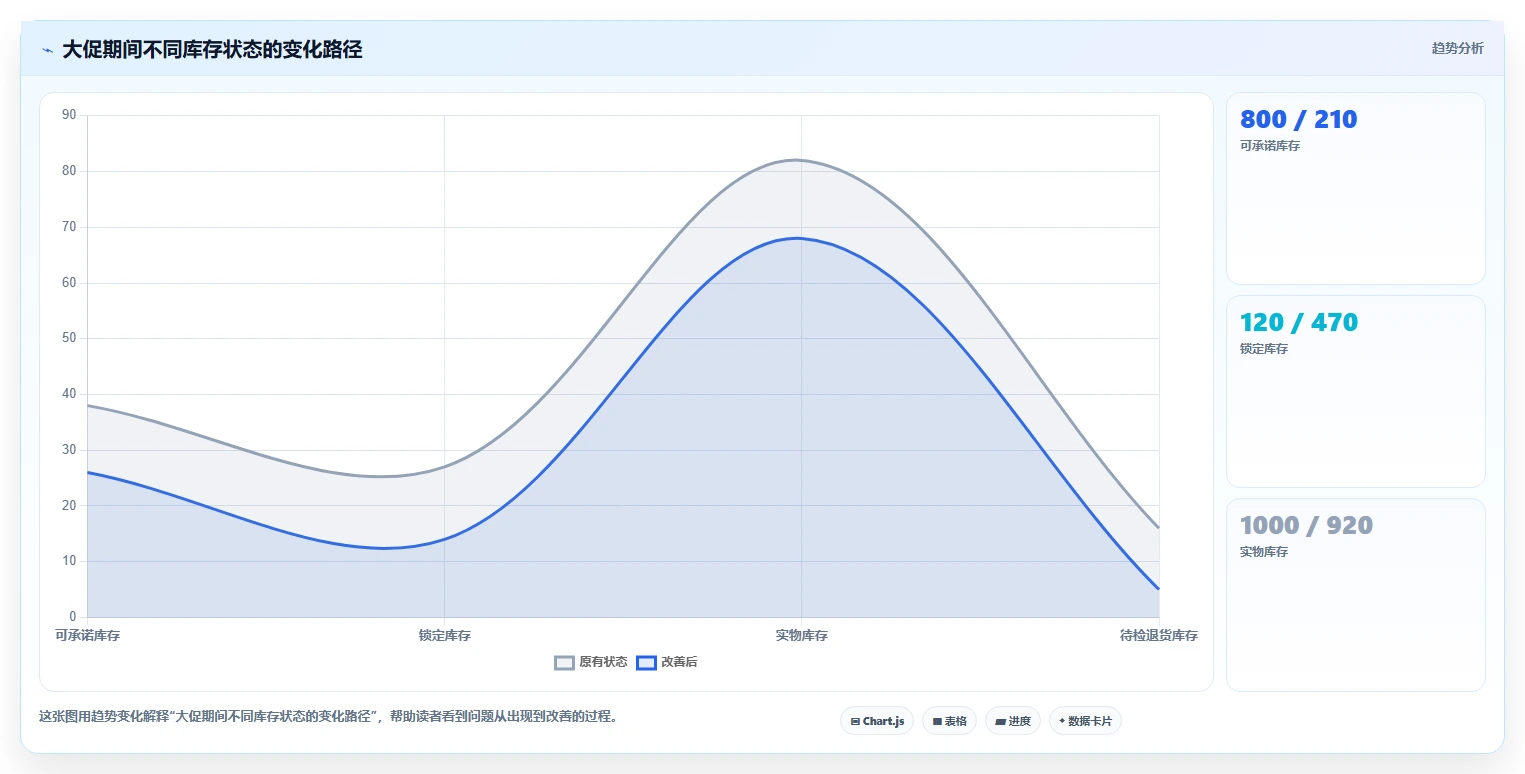Click the 趋势分析 label in the header

point(1458,48)
